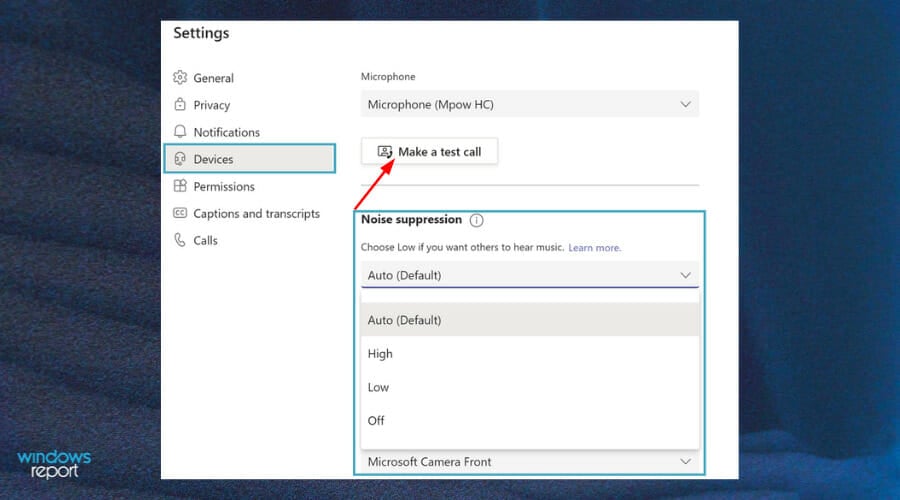
Task: Click the Privacy lock icon
Action: (180, 105)
